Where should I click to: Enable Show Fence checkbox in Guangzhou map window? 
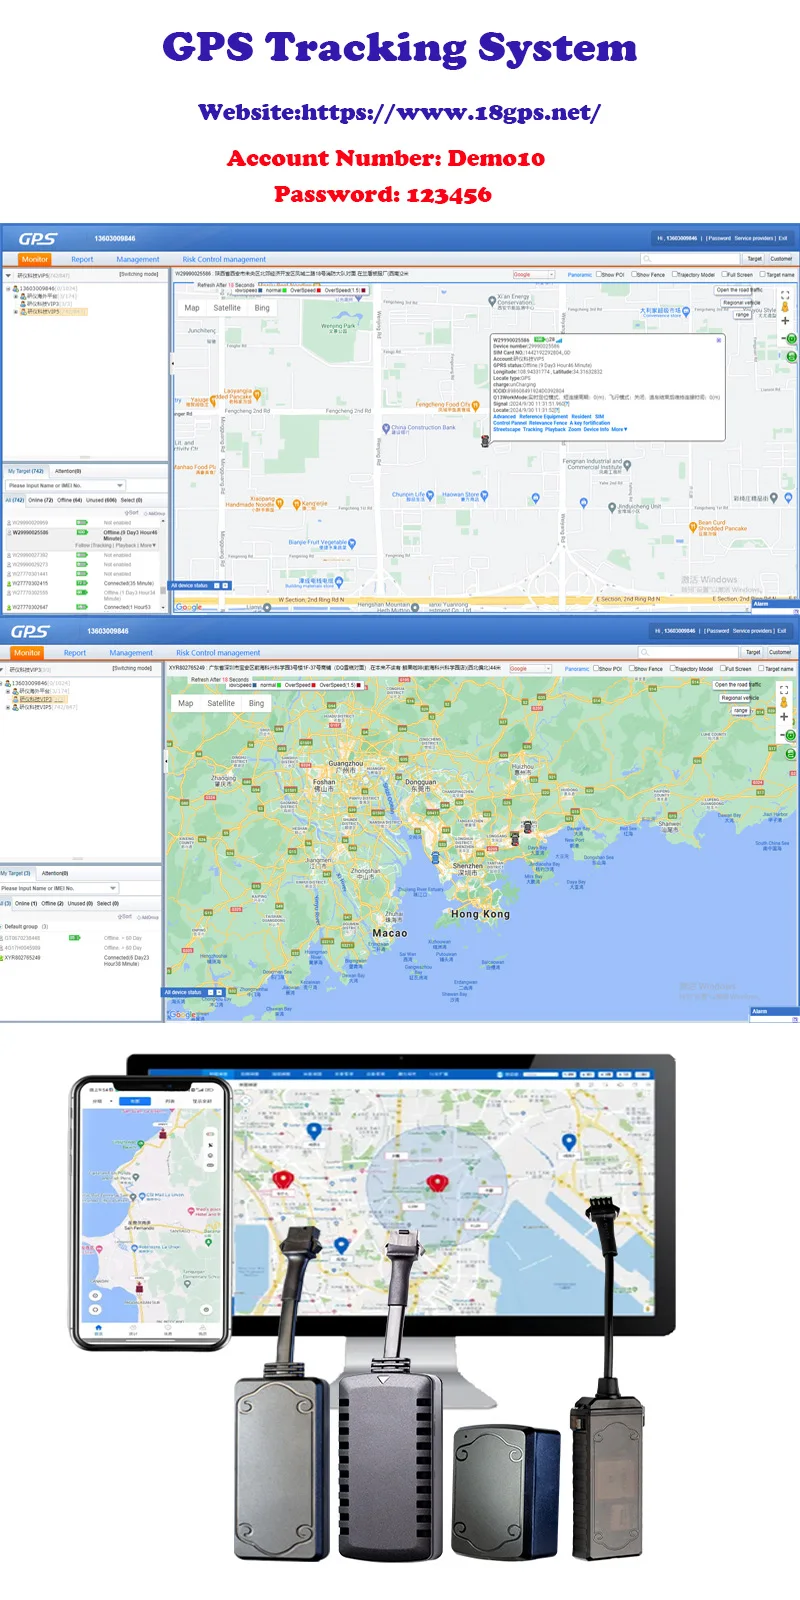point(631,668)
